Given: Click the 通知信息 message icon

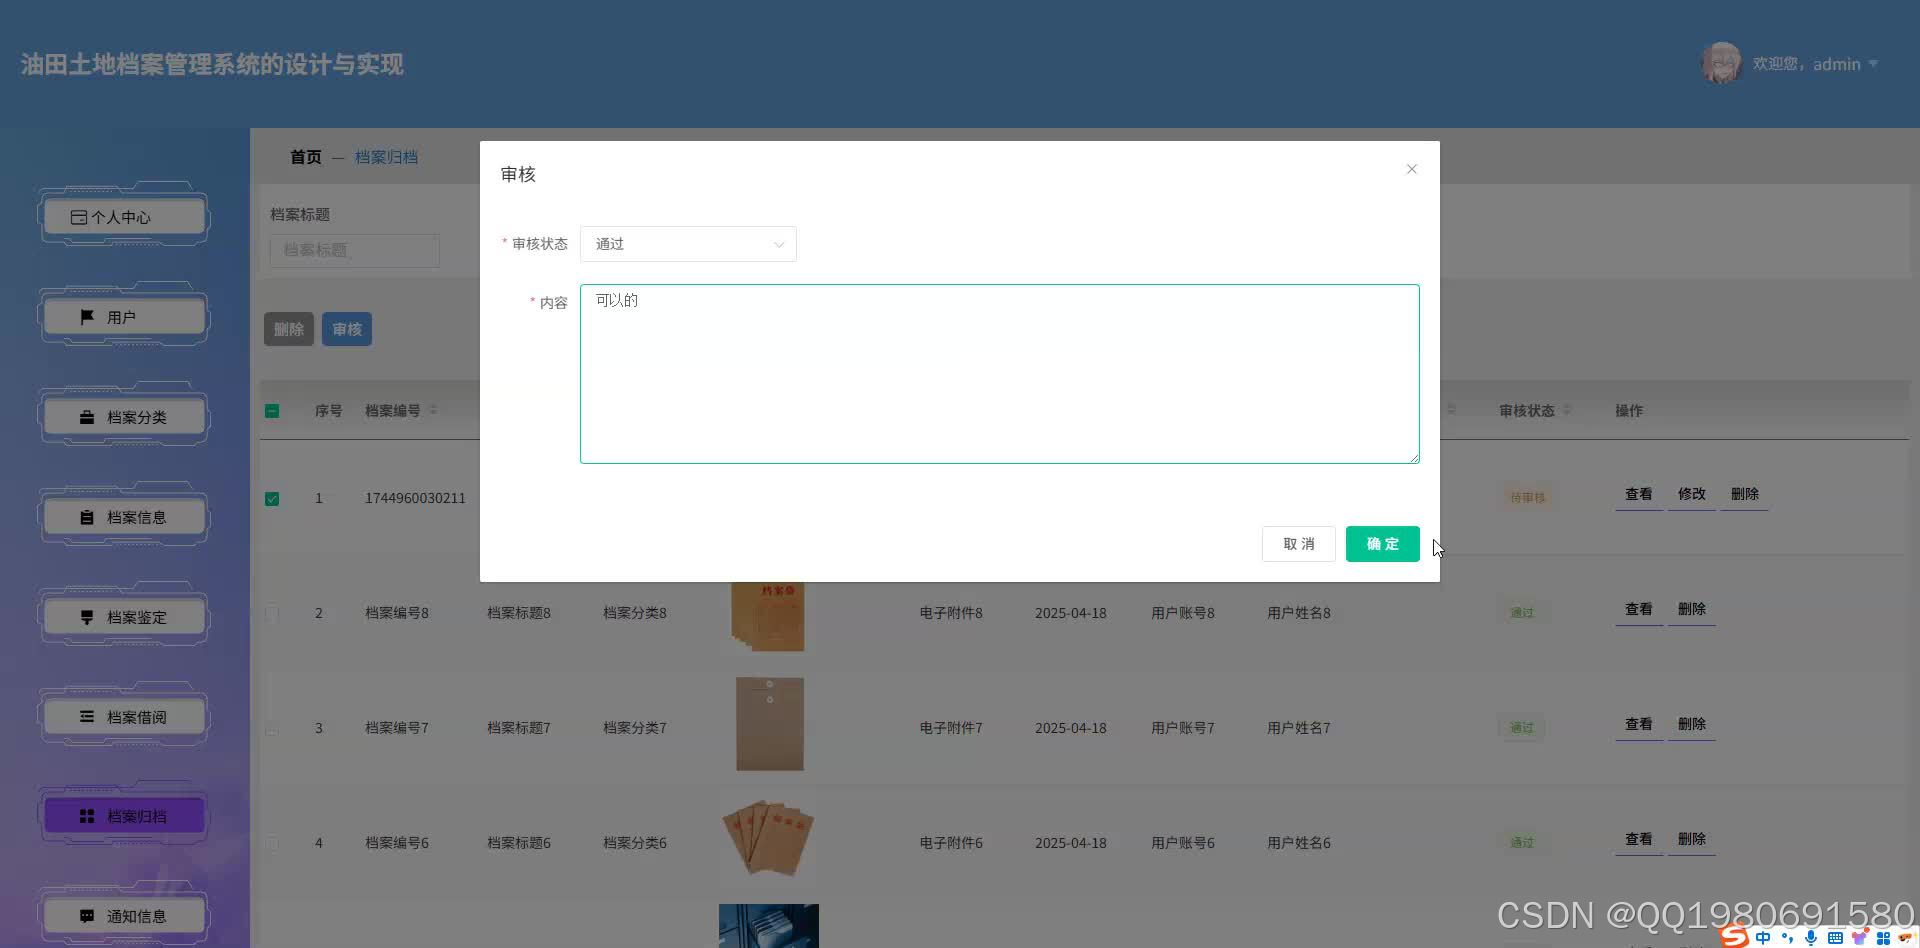Looking at the screenshot, I should 85,915.
